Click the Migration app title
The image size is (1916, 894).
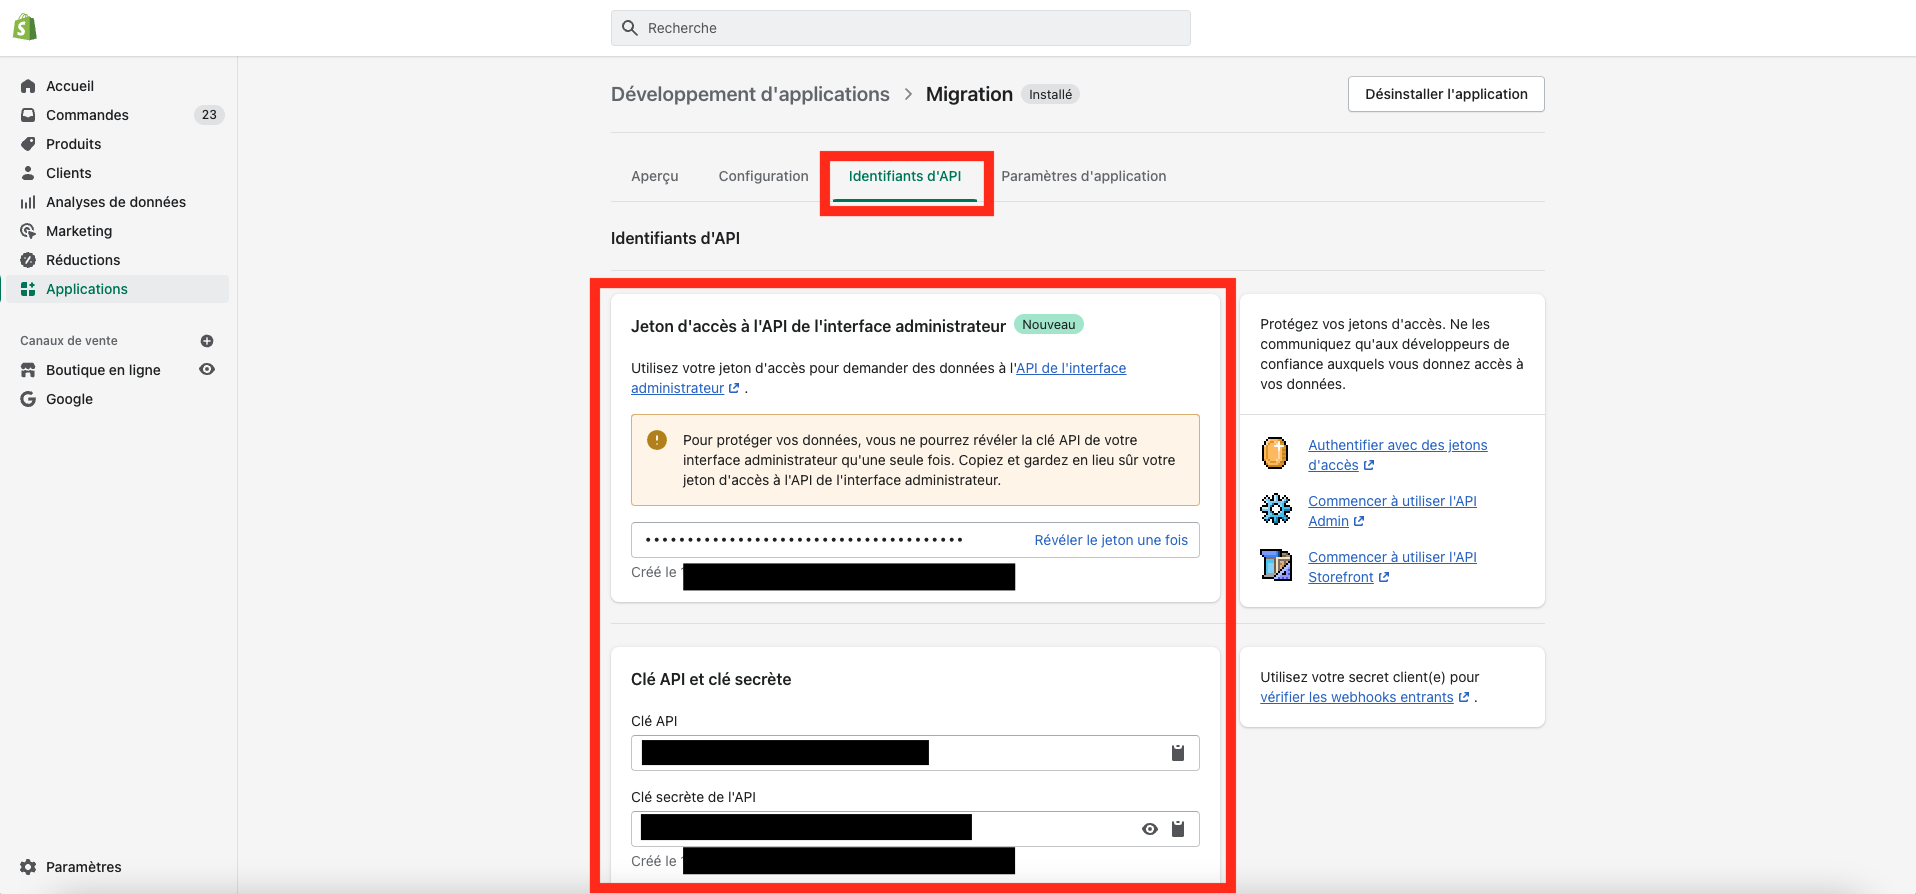tap(969, 94)
